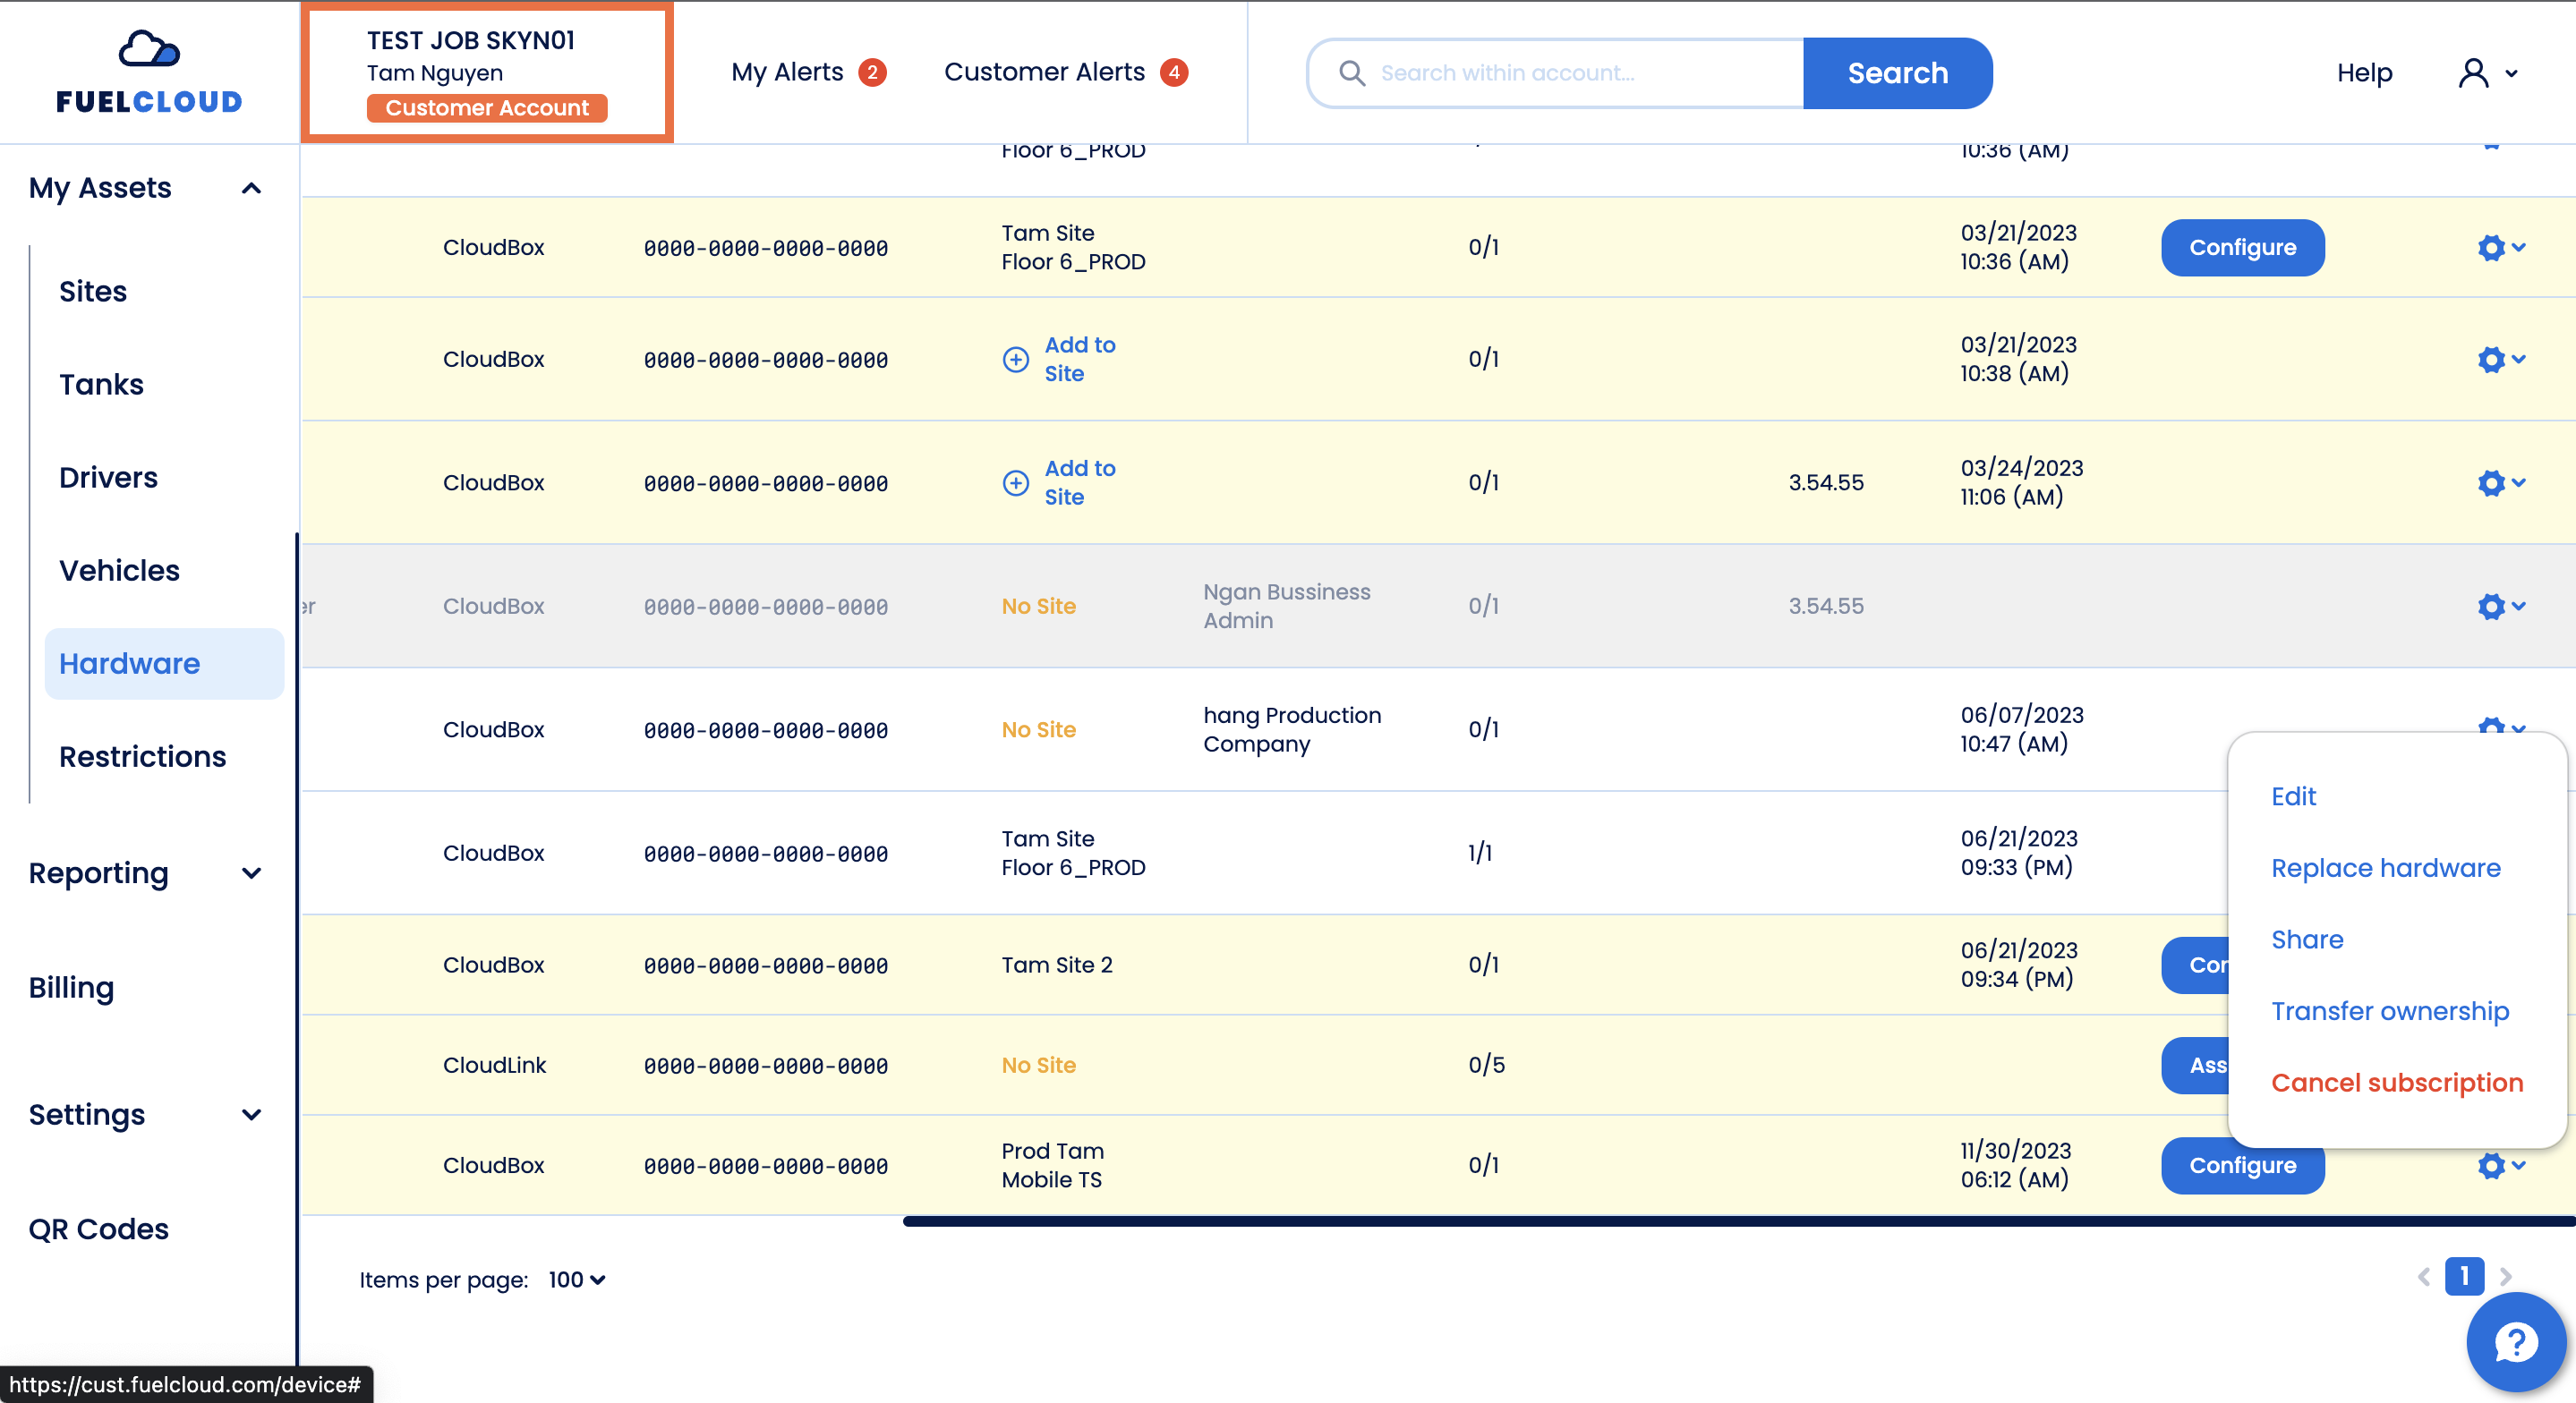Click the 1/1 count cell
This screenshot has width=2576, height=1403.
[x=1480, y=853]
